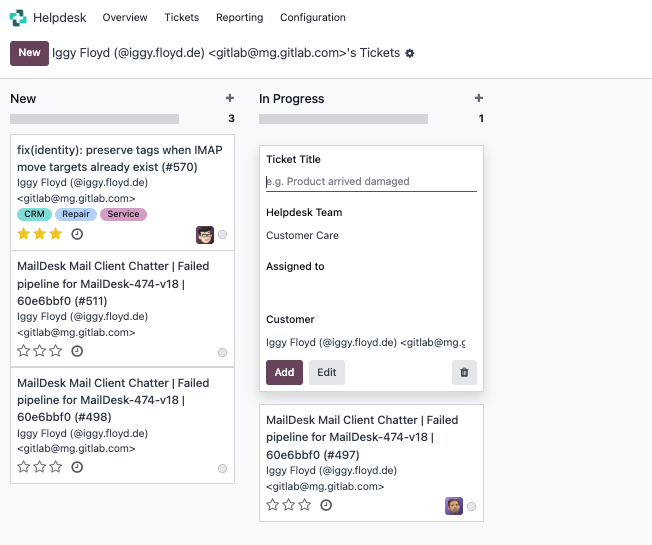This screenshot has width=652, height=545.
Task: Open the Configuration menu
Action: 313,17
